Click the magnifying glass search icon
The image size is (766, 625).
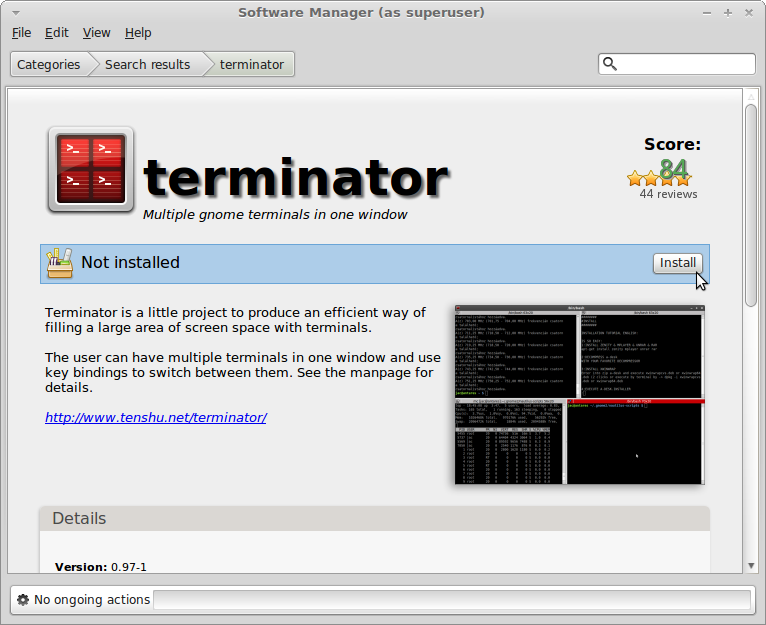pyautogui.click(x=610, y=64)
